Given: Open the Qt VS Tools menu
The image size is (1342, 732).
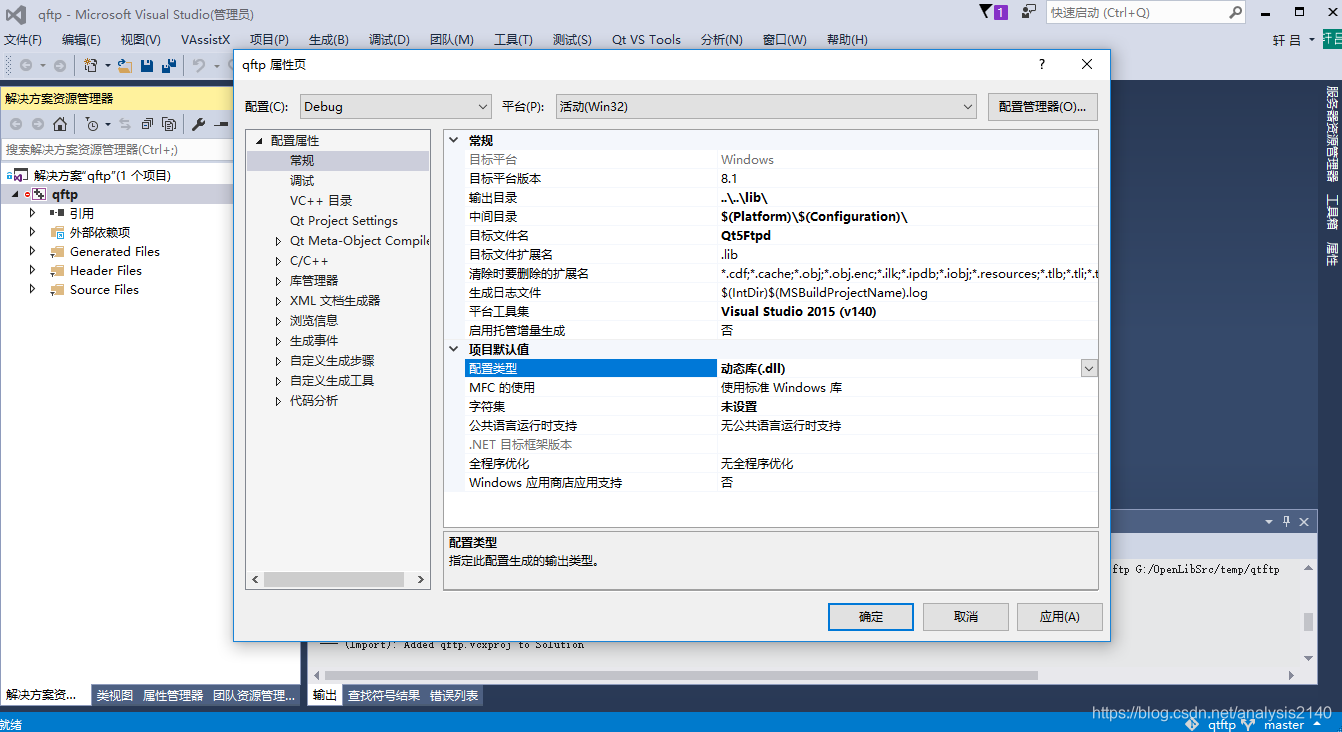Looking at the screenshot, I should pyautogui.click(x=646, y=39).
